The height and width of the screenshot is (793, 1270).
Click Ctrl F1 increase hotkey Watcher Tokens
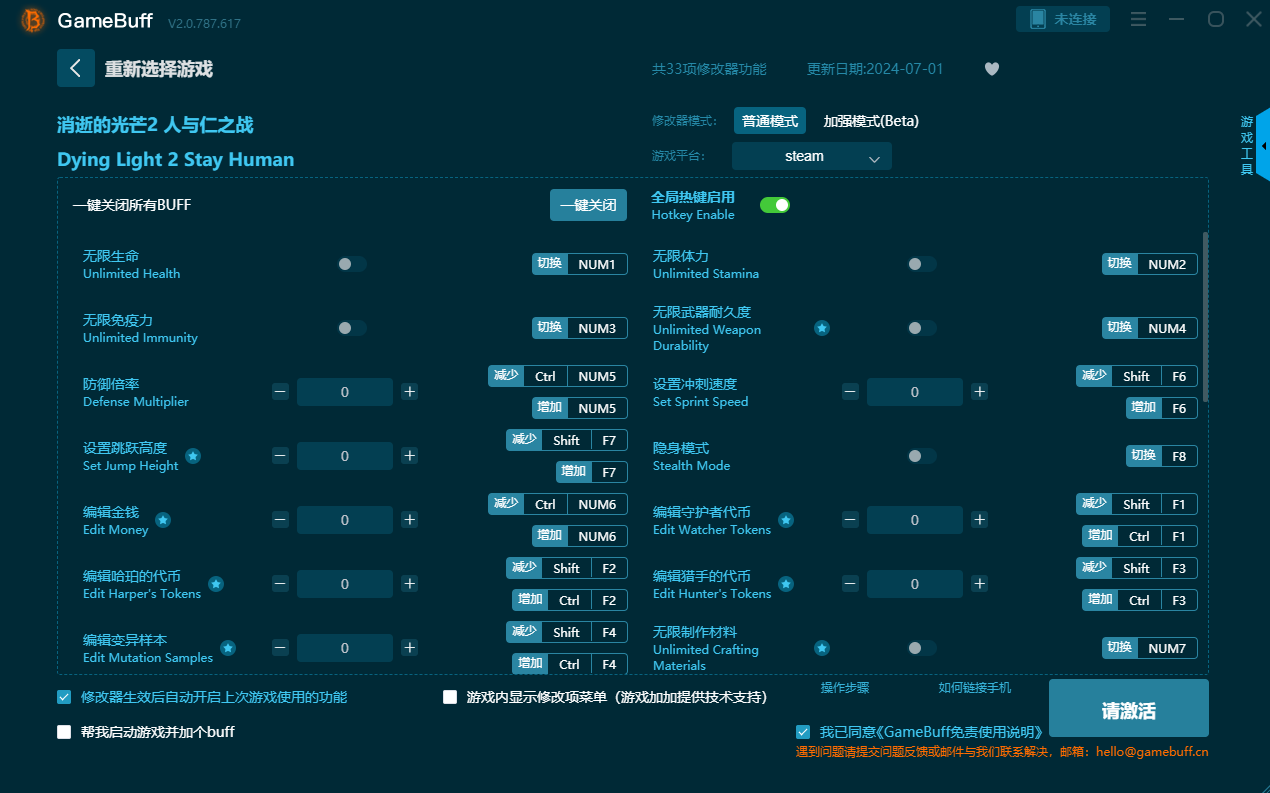[1140, 536]
